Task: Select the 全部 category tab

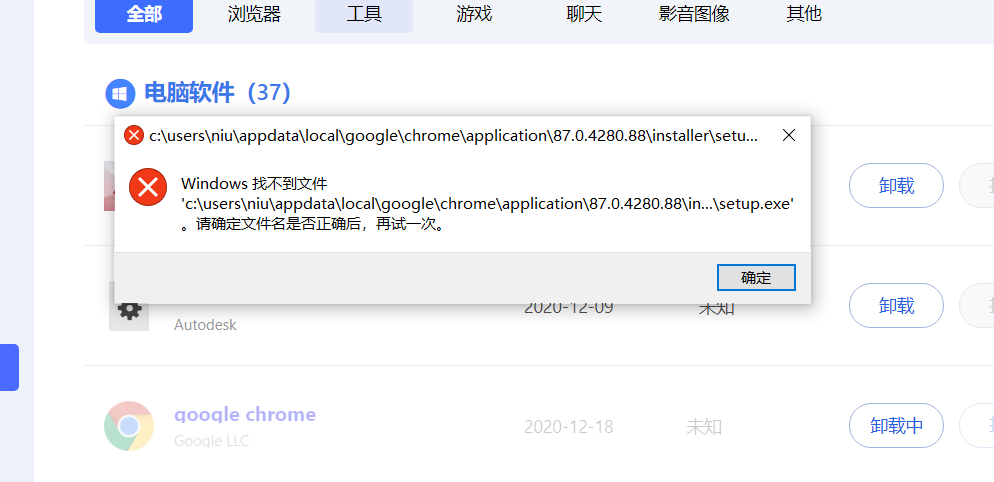Action: coord(144,15)
